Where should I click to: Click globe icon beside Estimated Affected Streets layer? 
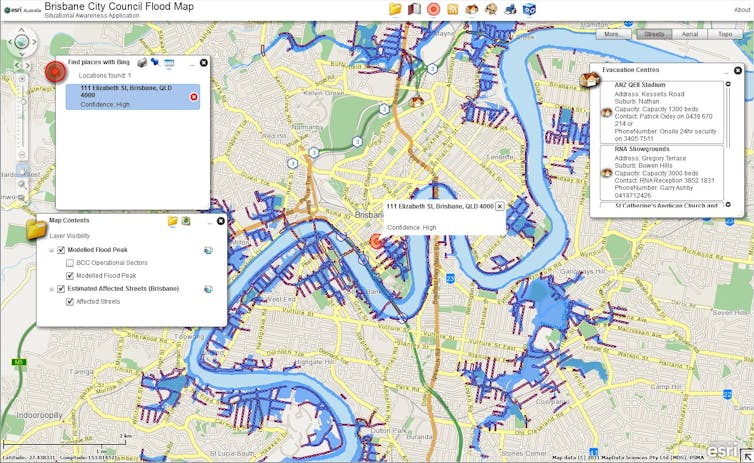pyautogui.click(x=208, y=289)
